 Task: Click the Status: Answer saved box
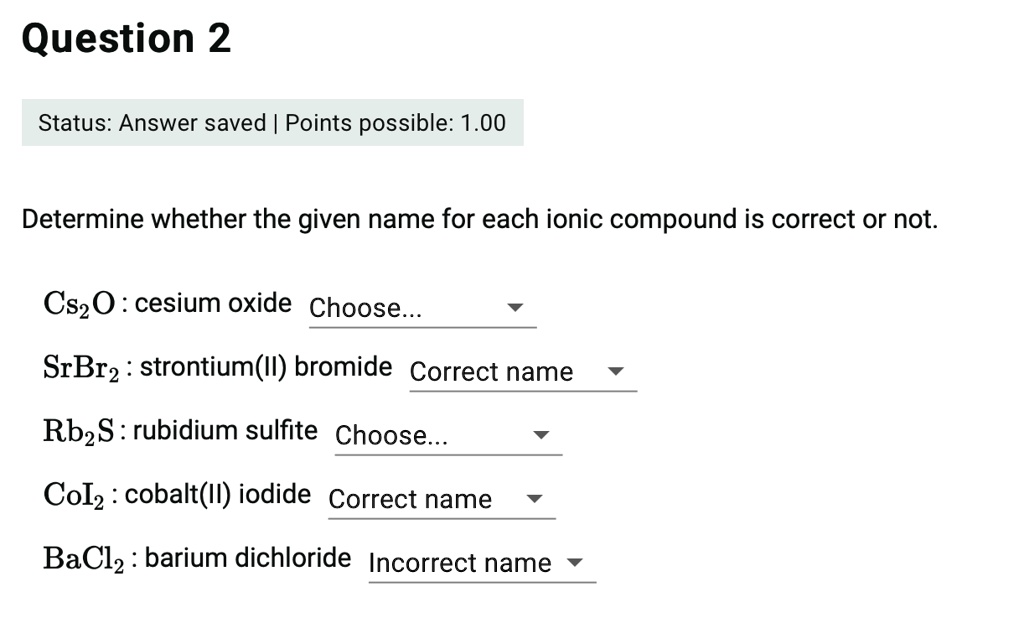272,123
